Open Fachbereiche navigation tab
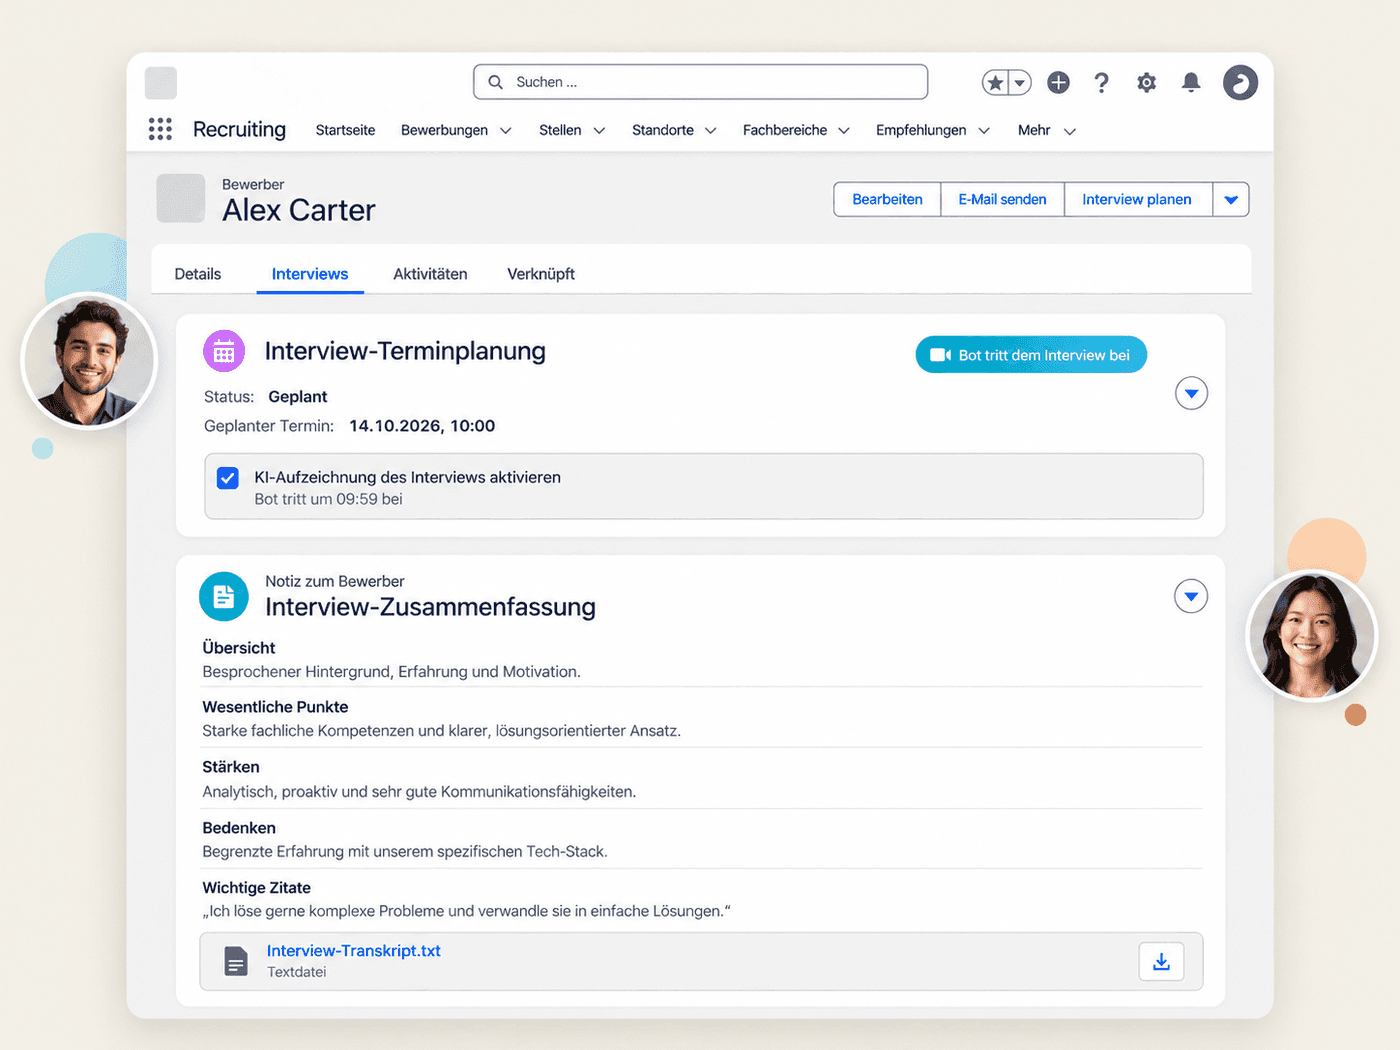The image size is (1400, 1050). point(785,130)
